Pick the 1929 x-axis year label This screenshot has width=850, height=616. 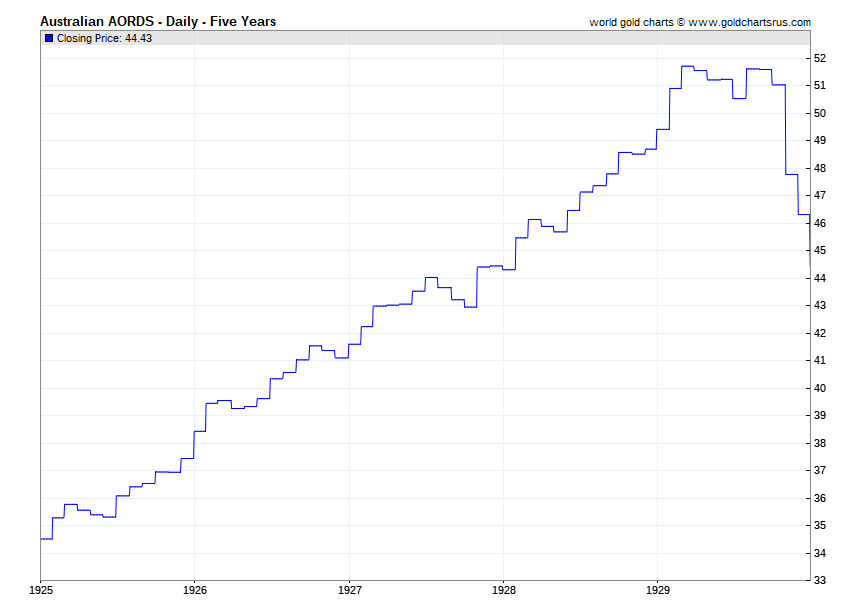pyautogui.click(x=658, y=591)
